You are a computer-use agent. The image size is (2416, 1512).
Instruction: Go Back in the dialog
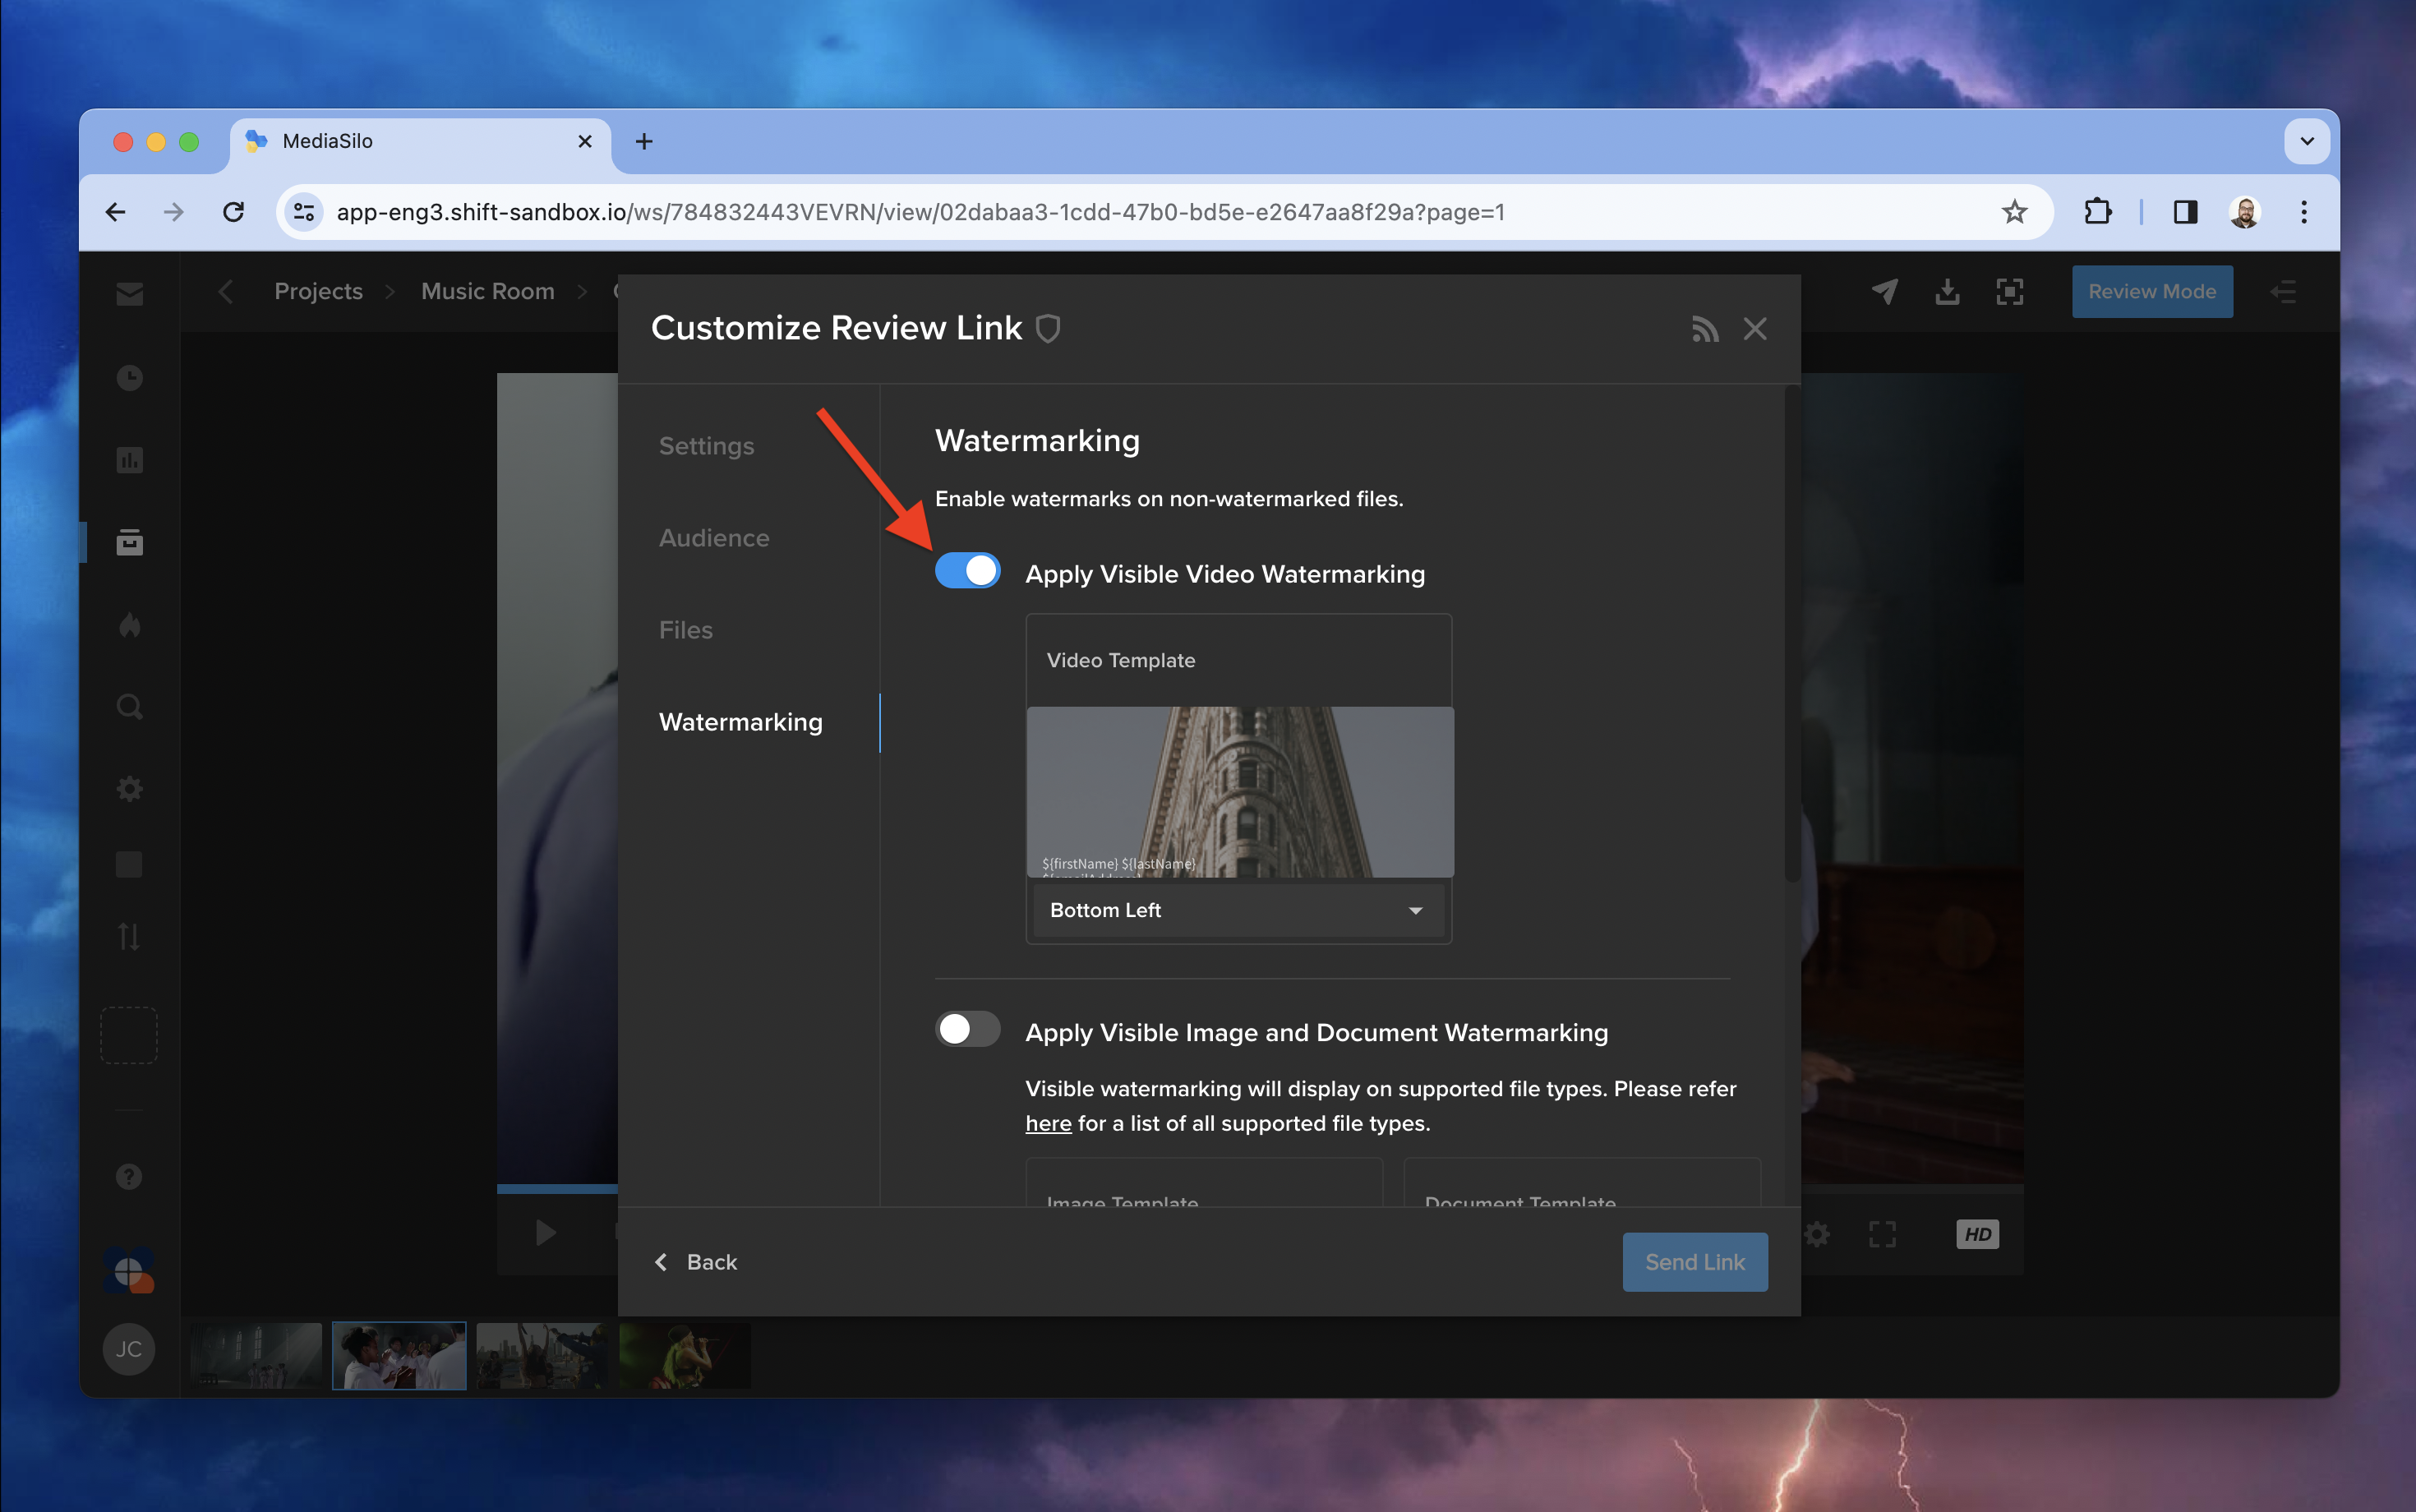pyautogui.click(x=696, y=1262)
